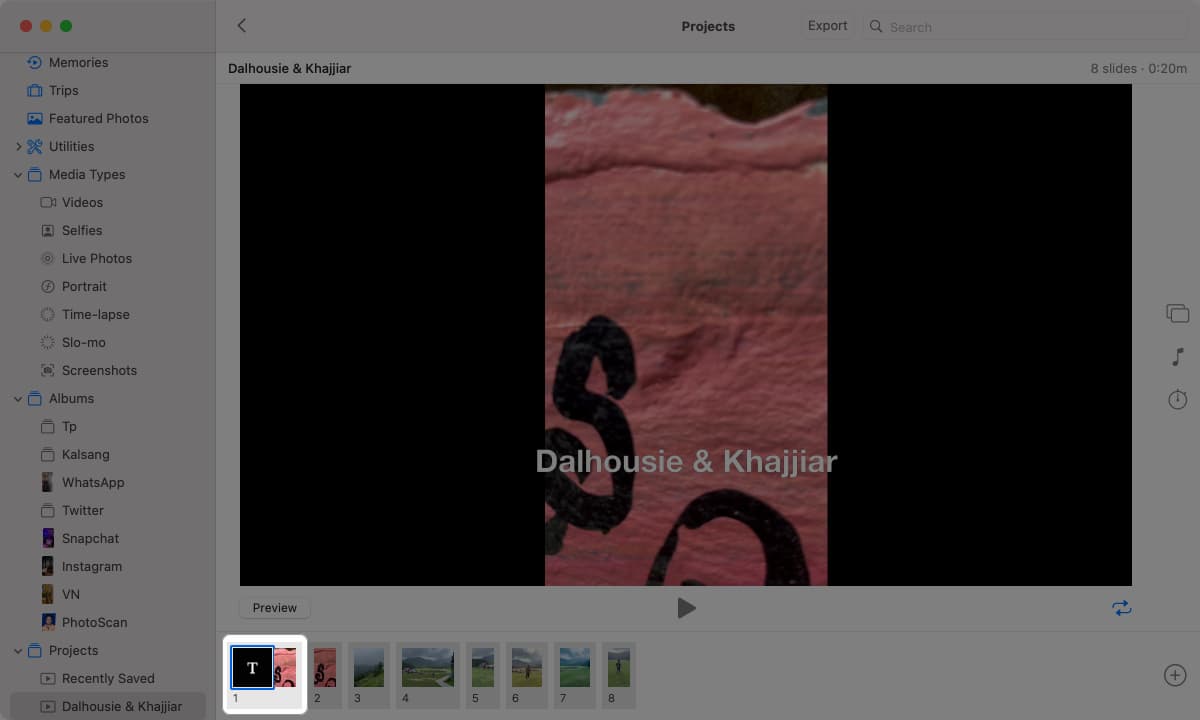Select the Albums folder label
Viewport: 1200px width, 720px height.
click(x=71, y=398)
